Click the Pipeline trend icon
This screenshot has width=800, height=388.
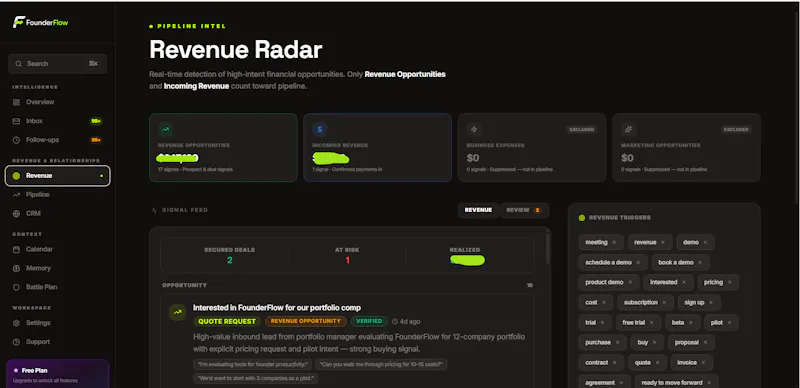tap(16, 195)
